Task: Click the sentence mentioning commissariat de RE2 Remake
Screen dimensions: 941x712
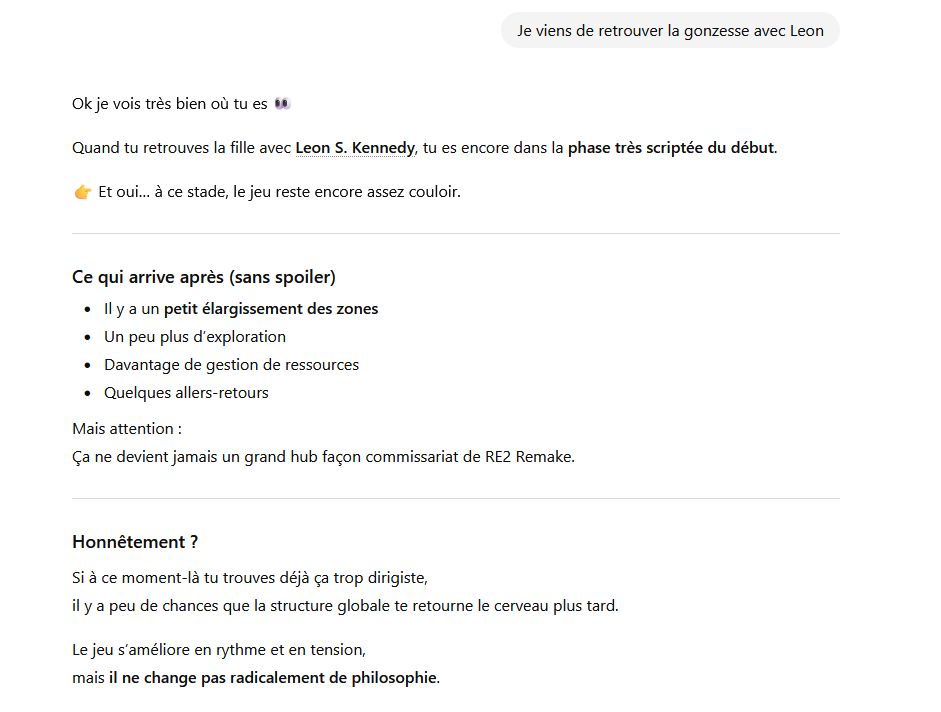Action: (323, 457)
